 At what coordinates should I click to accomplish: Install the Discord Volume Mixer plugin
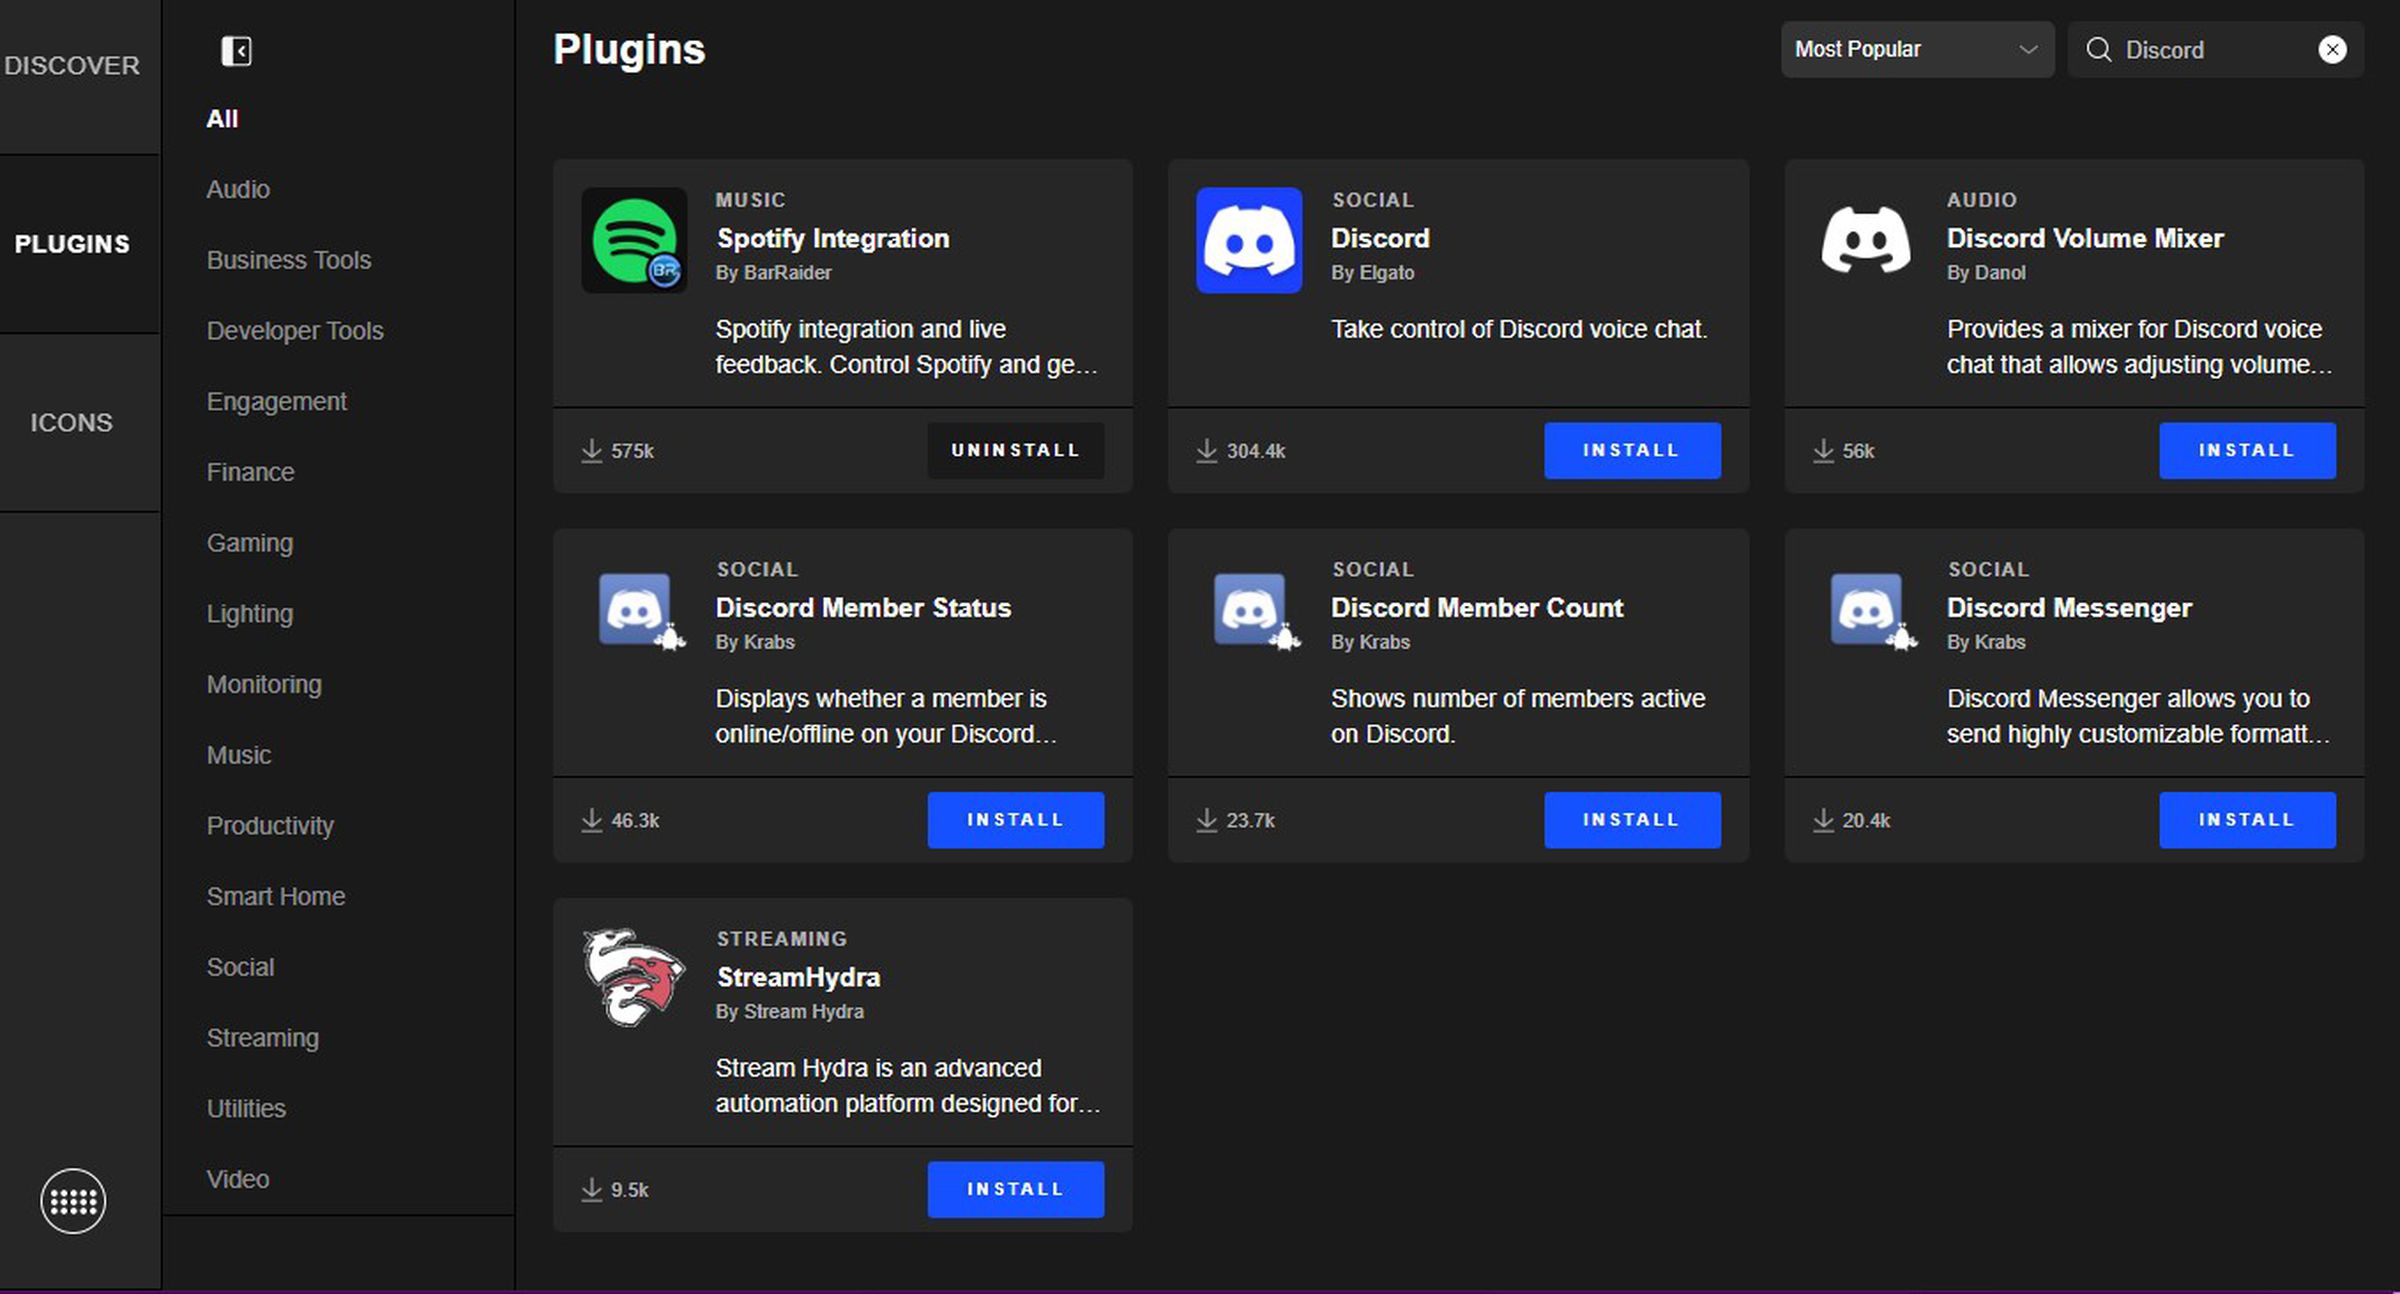coord(2247,450)
